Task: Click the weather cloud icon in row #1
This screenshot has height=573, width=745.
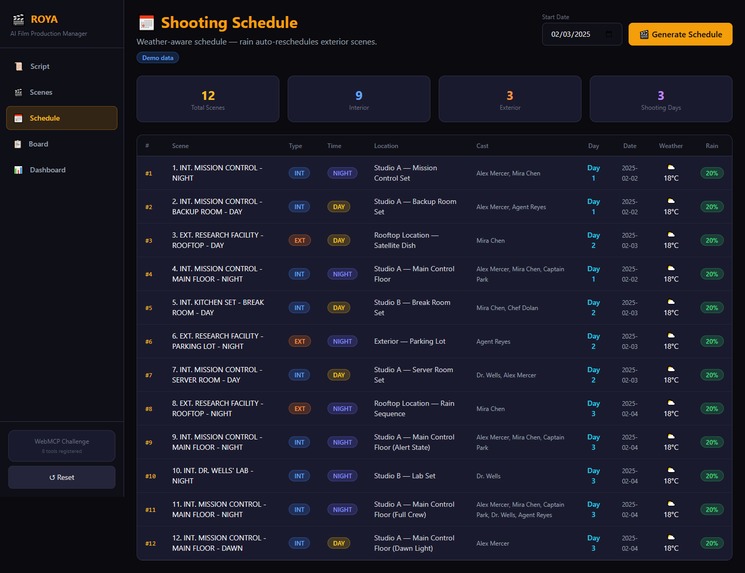Action: (x=671, y=167)
